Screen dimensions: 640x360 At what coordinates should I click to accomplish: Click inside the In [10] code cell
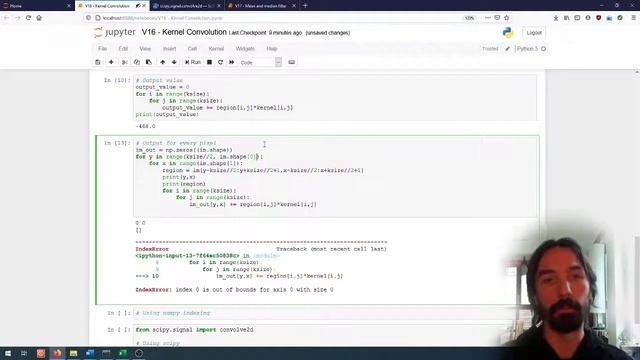335,97
